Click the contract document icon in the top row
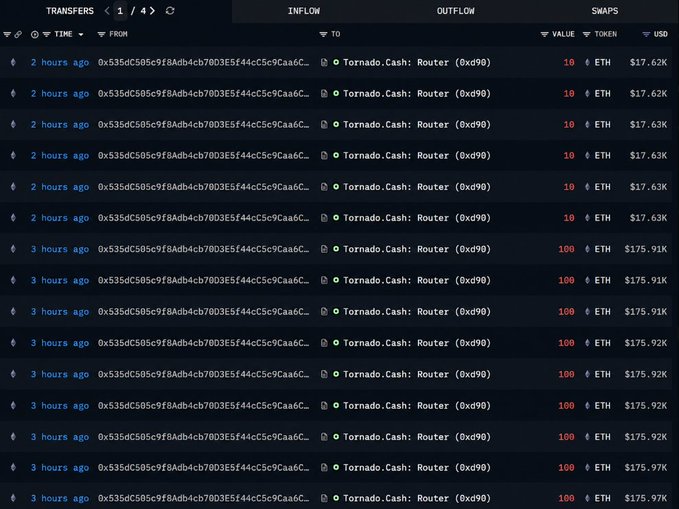679x509 pixels. tap(324, 62)
